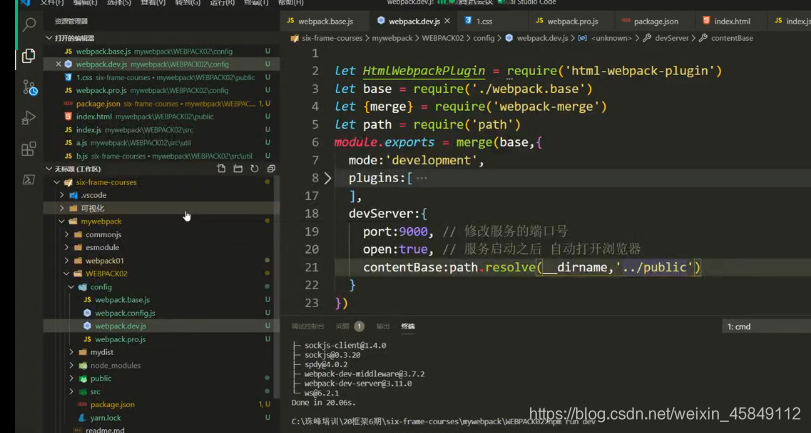
Task: Click 'port:9000' in the code
Action: click(x=395, y=231)
